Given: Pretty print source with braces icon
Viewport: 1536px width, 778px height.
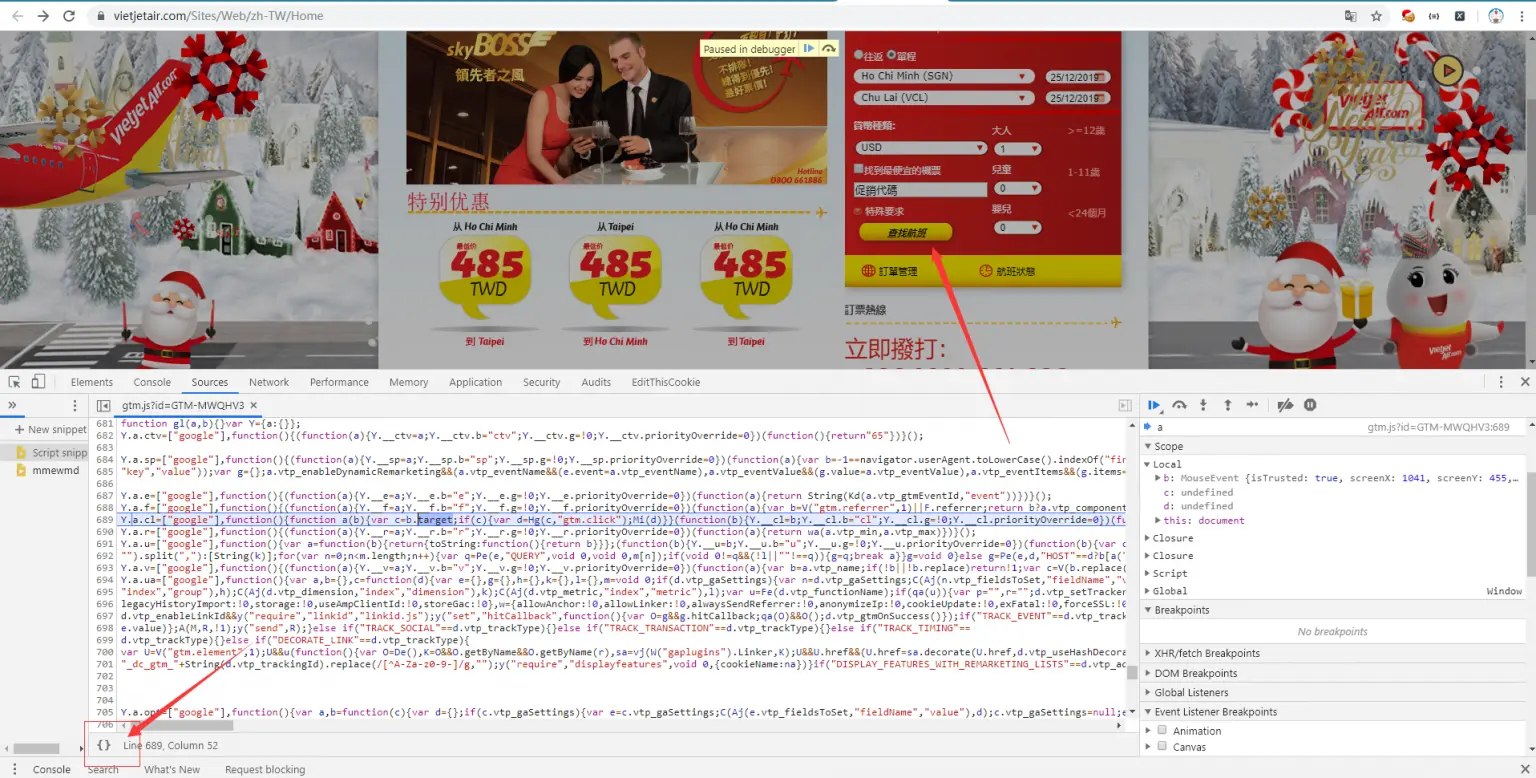Looking at the screenshot, I should point(103,745).
